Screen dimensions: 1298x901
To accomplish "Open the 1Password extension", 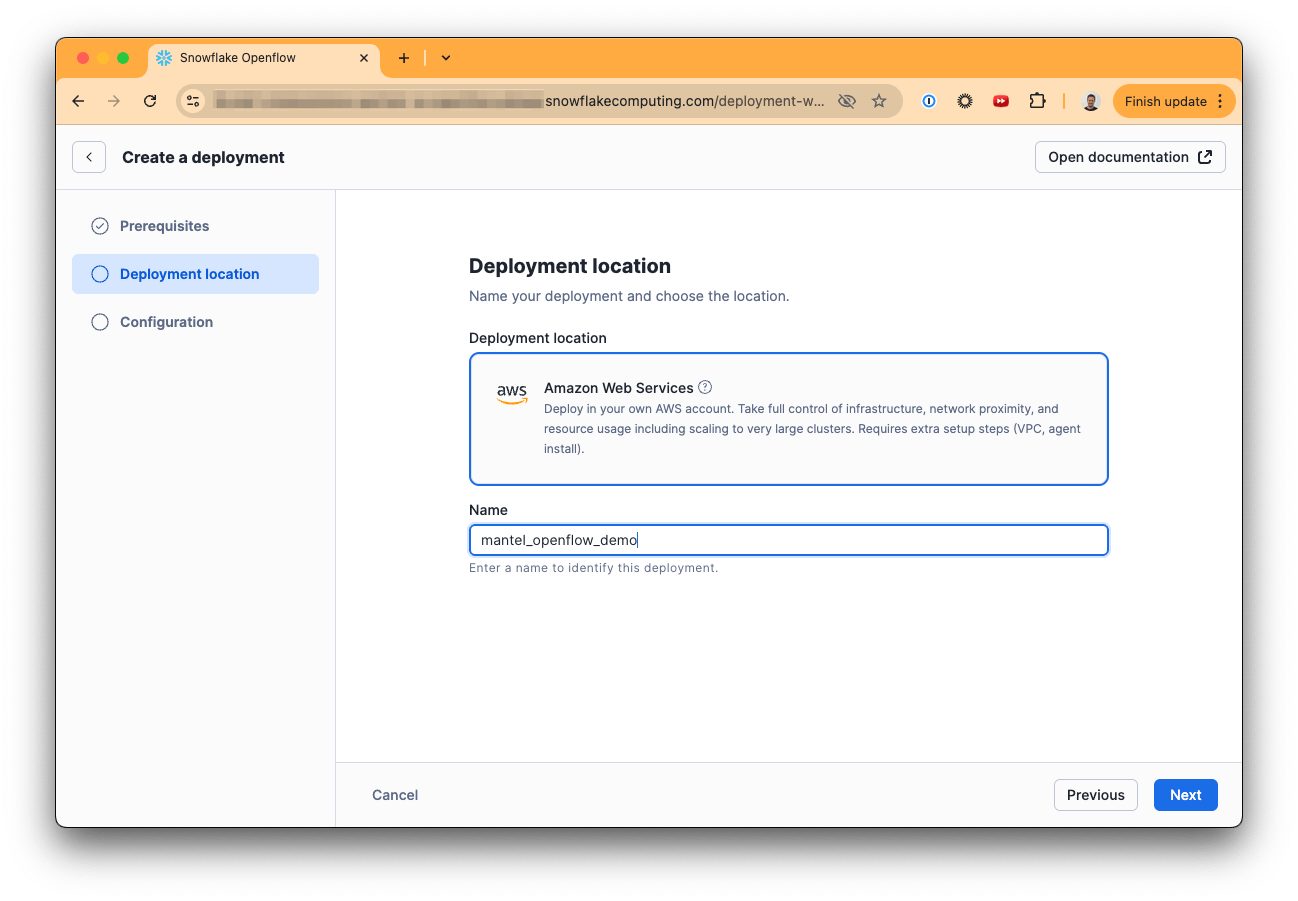I will (x=929, y=101).
